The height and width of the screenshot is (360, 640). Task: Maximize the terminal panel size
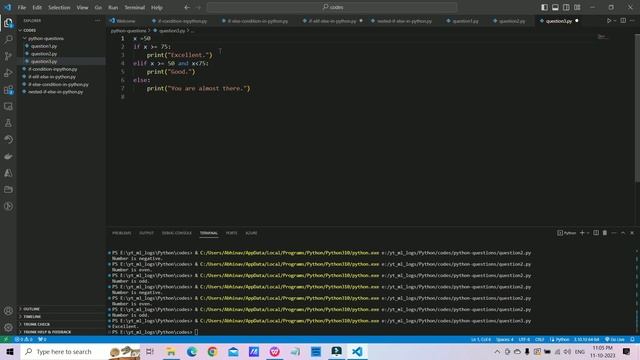(623, 233)
